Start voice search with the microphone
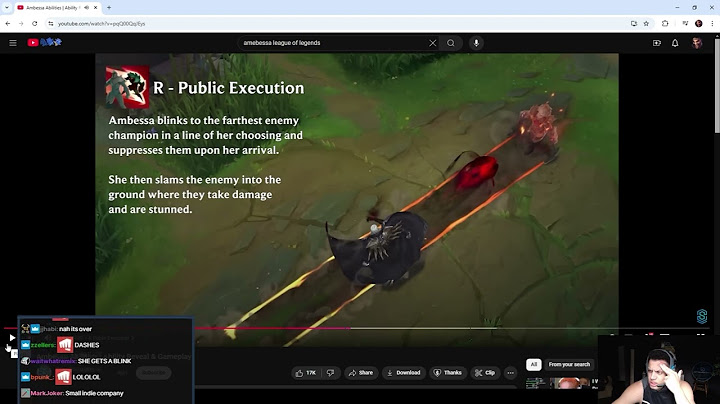Image resolution: width=720 pixels, height=404 pixels. 476,43
